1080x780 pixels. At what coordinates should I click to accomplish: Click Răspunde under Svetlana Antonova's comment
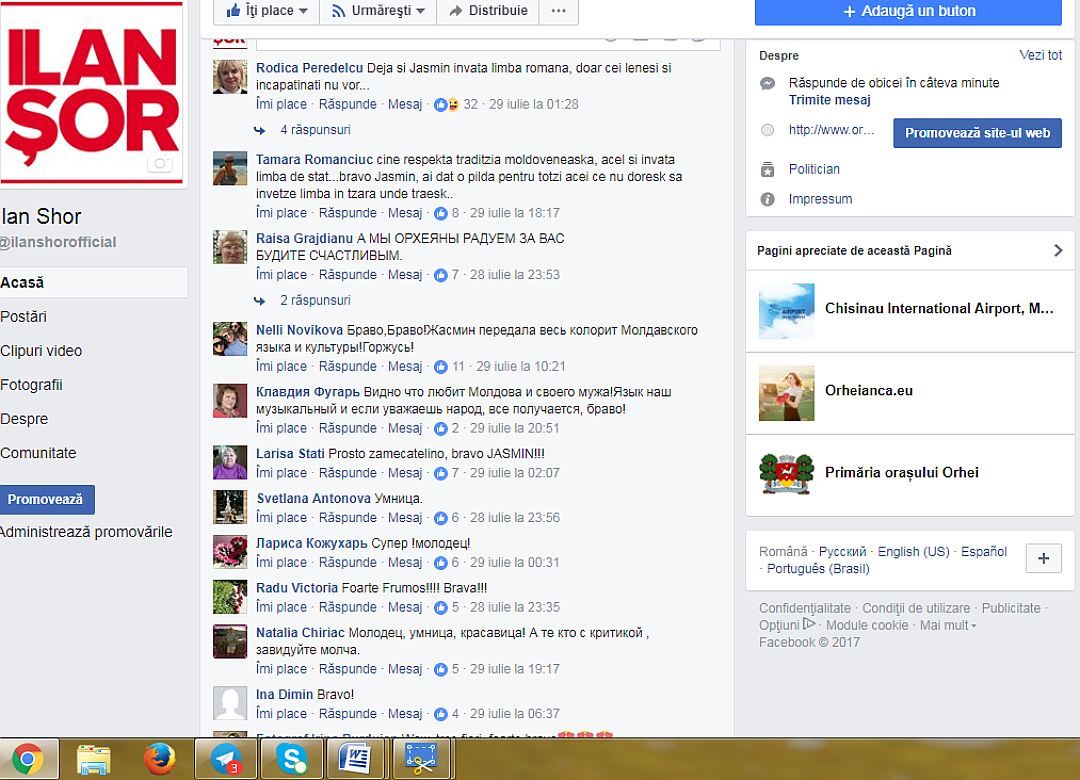pyautogui.click(x=348, y=518)
